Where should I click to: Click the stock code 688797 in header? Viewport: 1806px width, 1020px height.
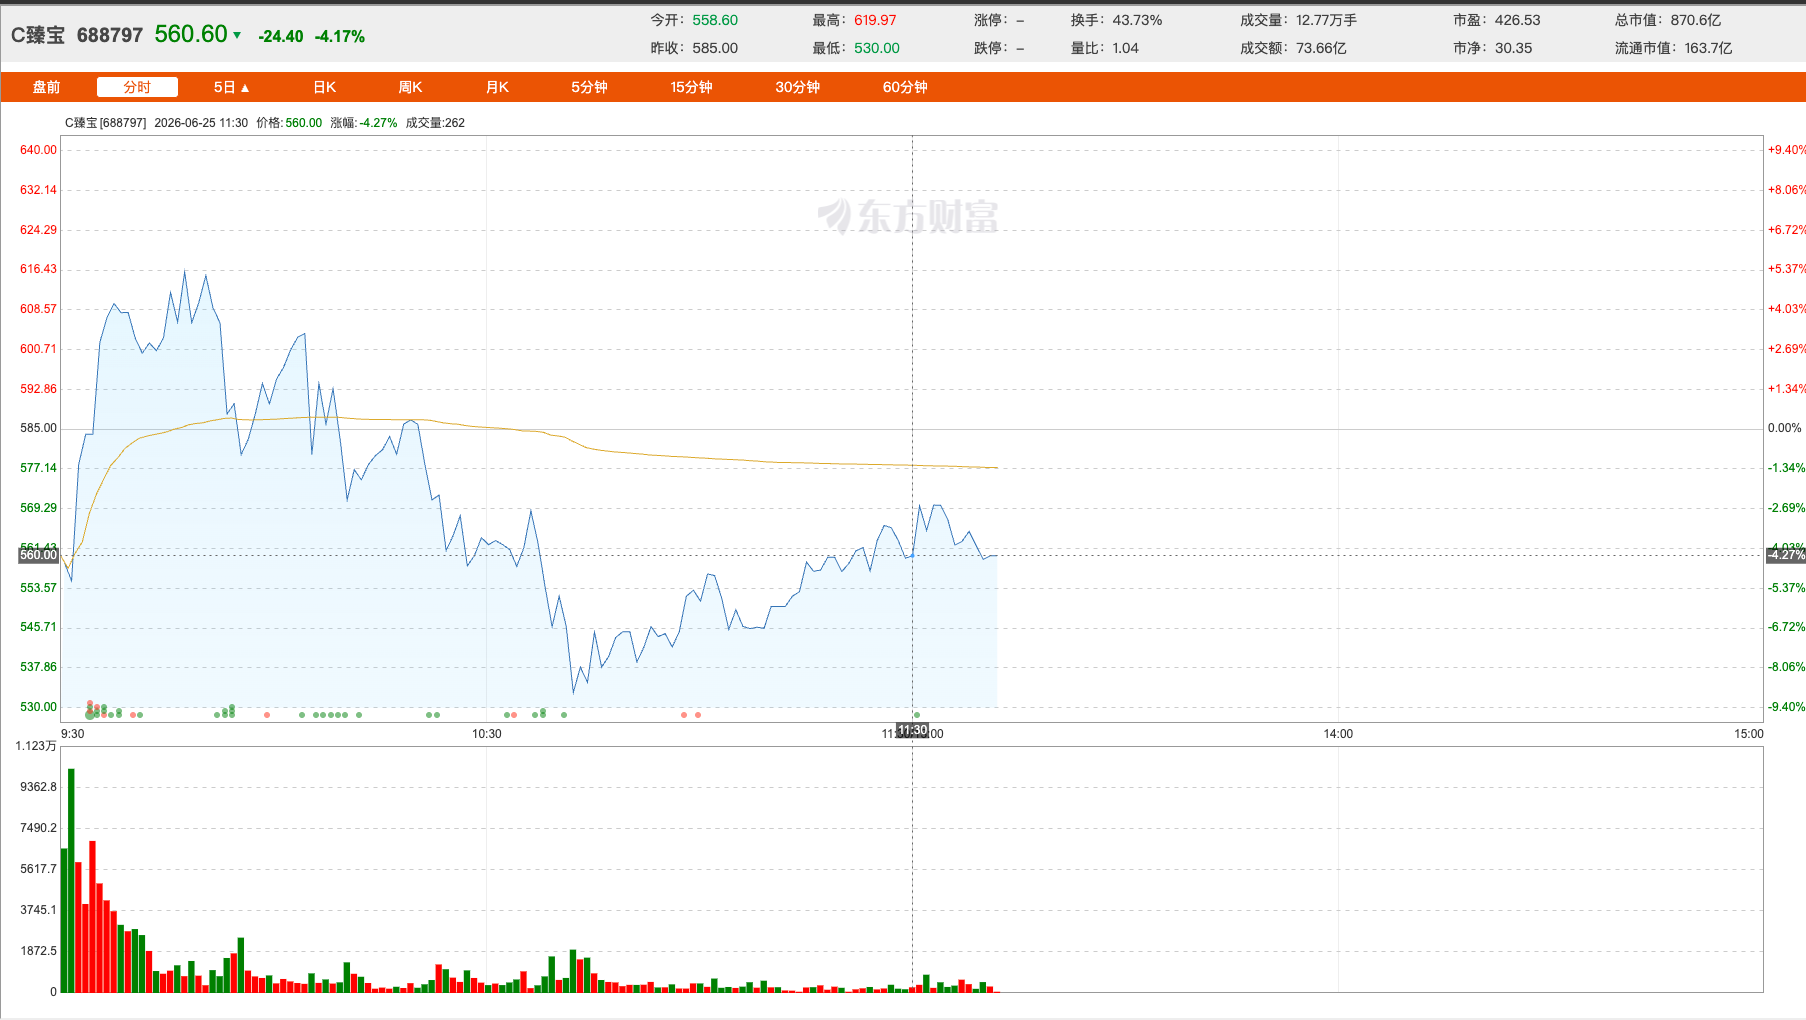click(110, 35)
